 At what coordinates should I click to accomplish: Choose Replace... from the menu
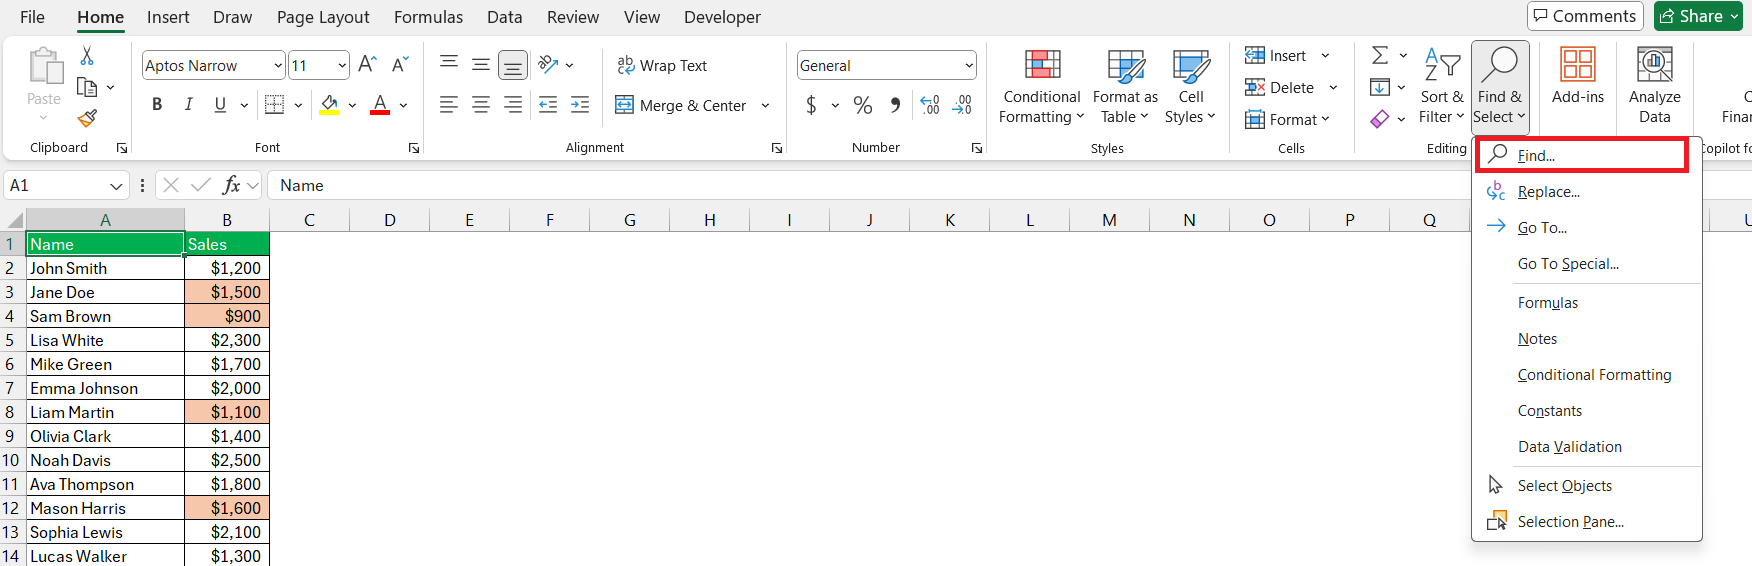click(1586, 192)
